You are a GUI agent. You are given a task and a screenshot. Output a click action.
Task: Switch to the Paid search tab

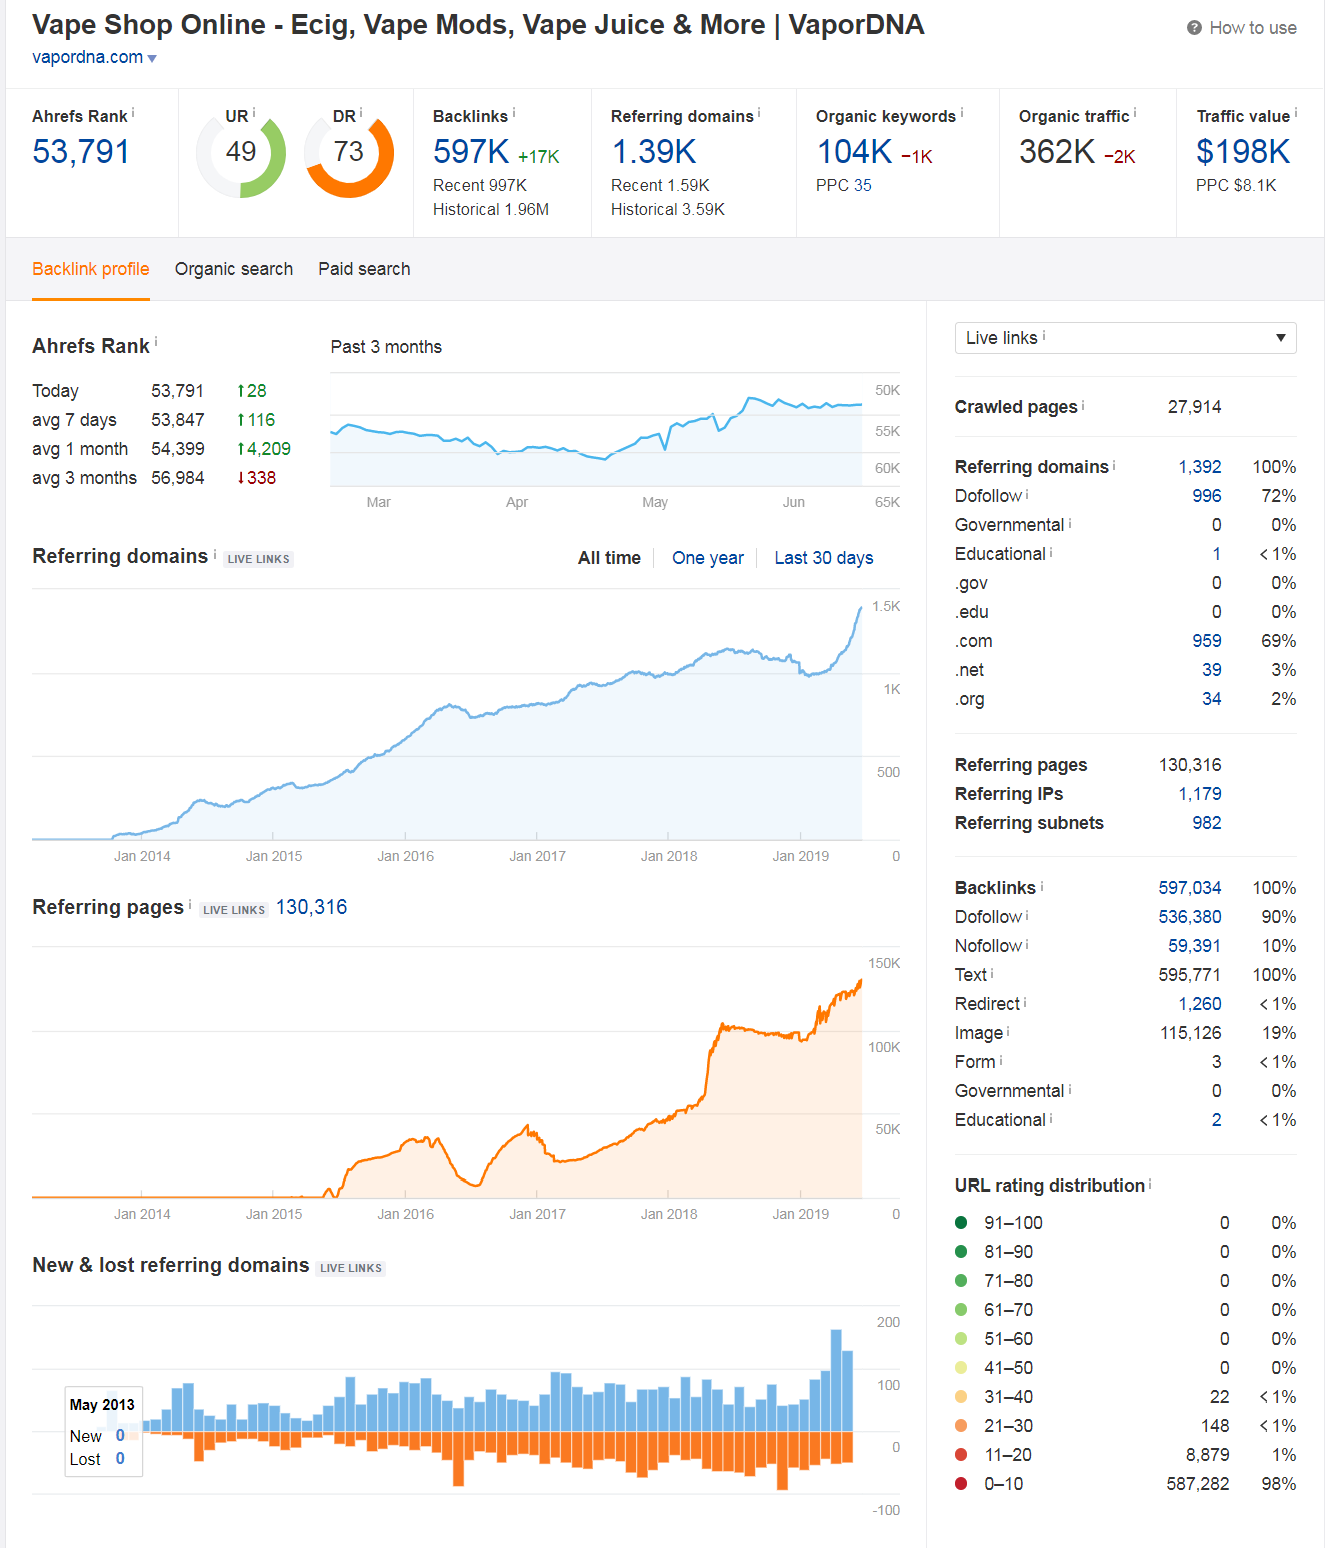364,269
